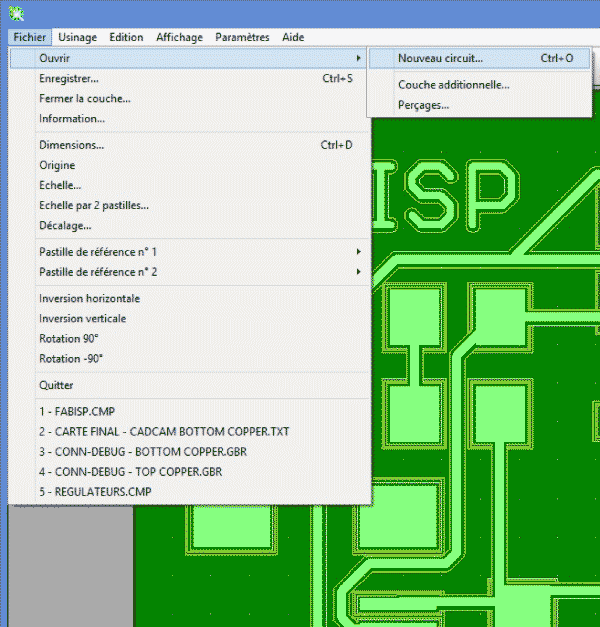Open the Affichage menu

click(179, 37)
